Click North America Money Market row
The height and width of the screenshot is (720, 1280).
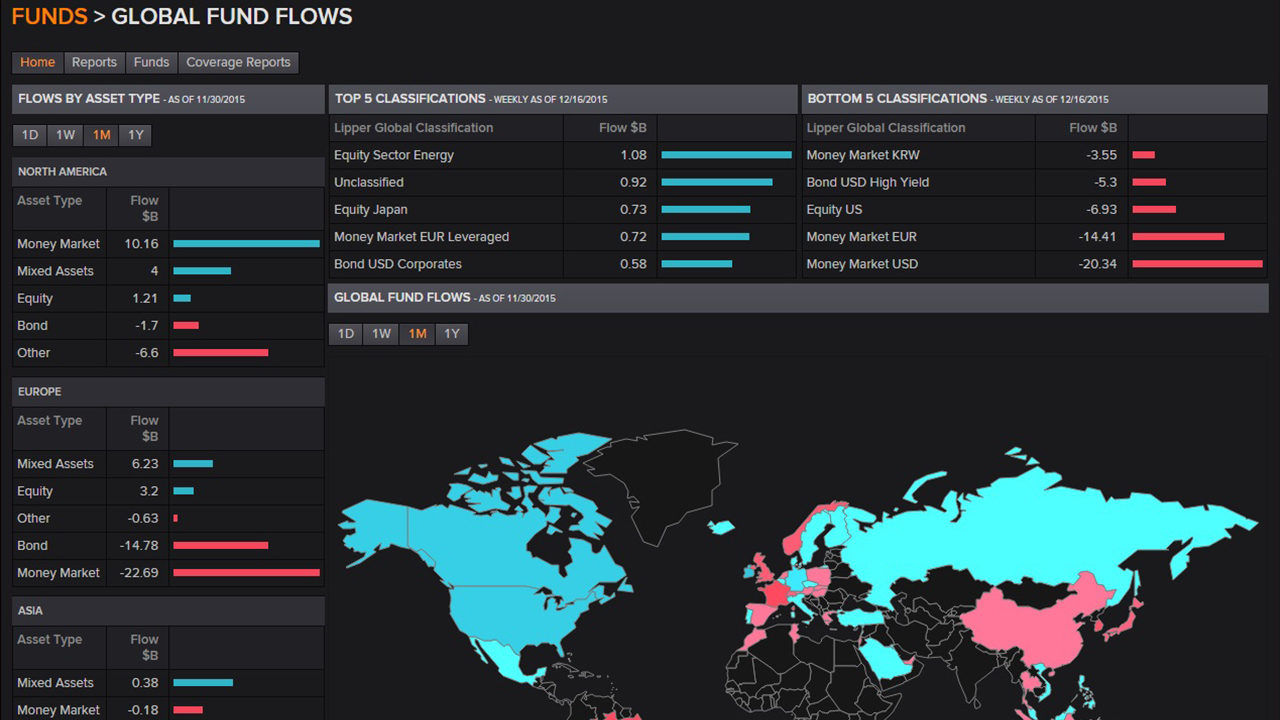(168, 244)
